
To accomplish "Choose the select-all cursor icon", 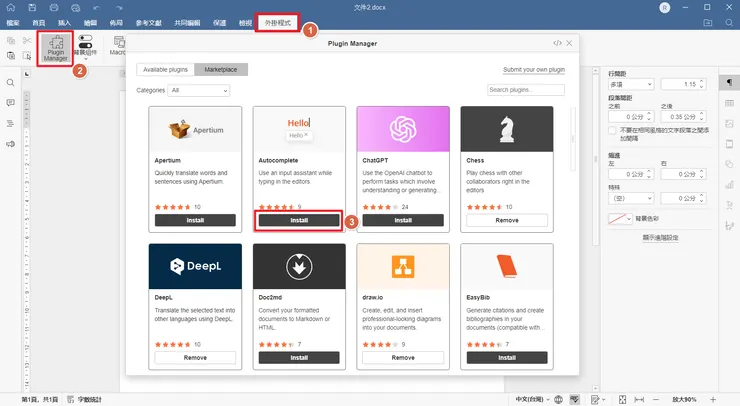I will click(x=27, y=56).
